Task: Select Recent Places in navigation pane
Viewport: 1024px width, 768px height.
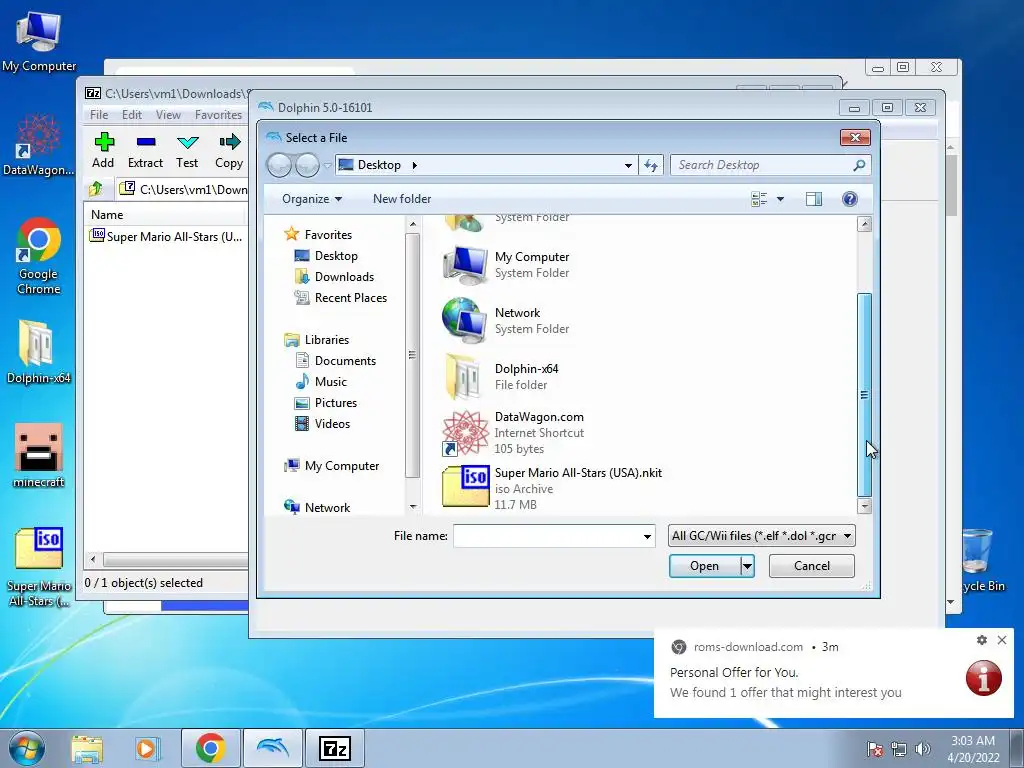Action: (x=341, y=298)
